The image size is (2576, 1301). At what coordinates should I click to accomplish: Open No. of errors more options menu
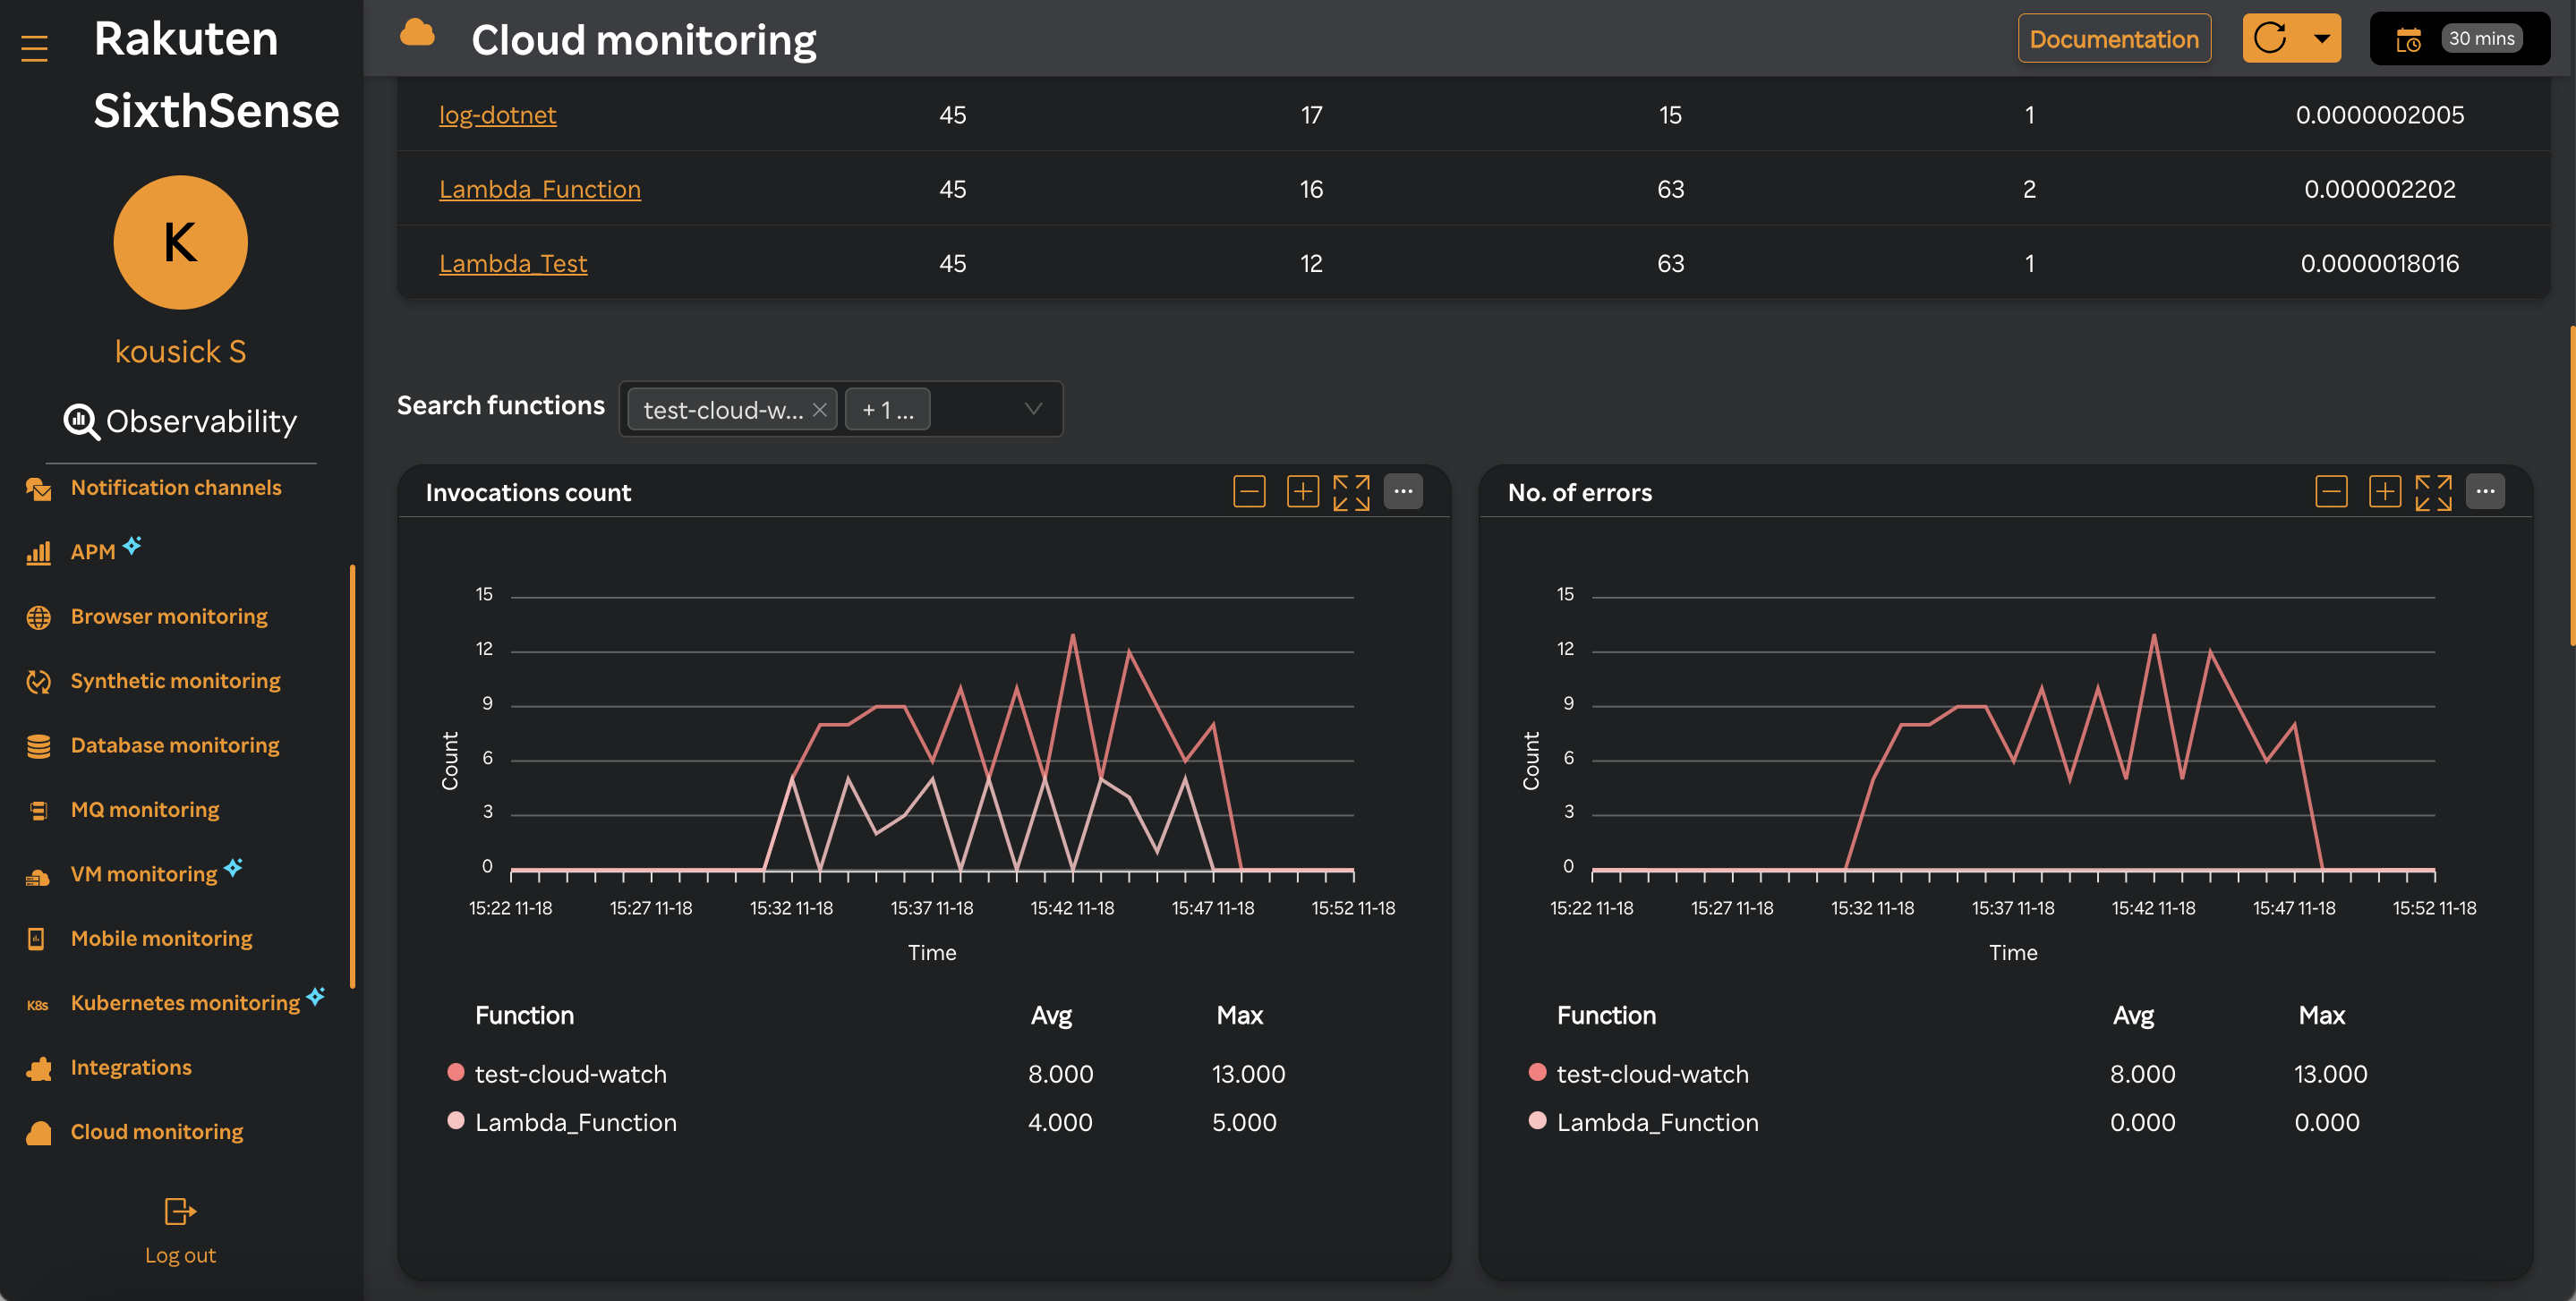coord(2485,491)
